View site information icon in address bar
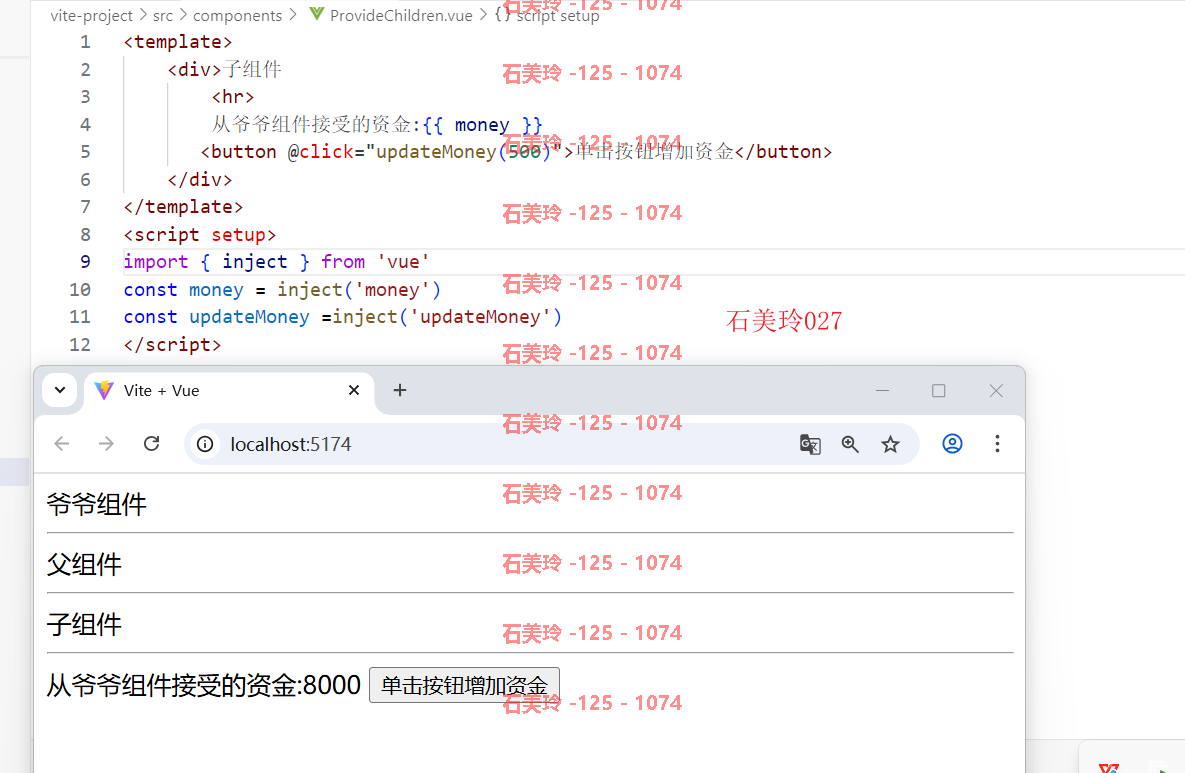Screen dimensions: 1185x773 [x=205, y=444]
